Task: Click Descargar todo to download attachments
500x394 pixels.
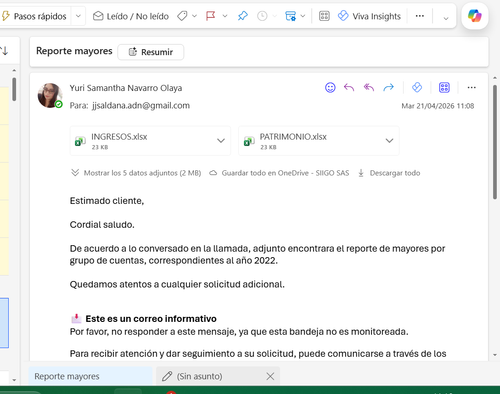Action: click(389, 173)
